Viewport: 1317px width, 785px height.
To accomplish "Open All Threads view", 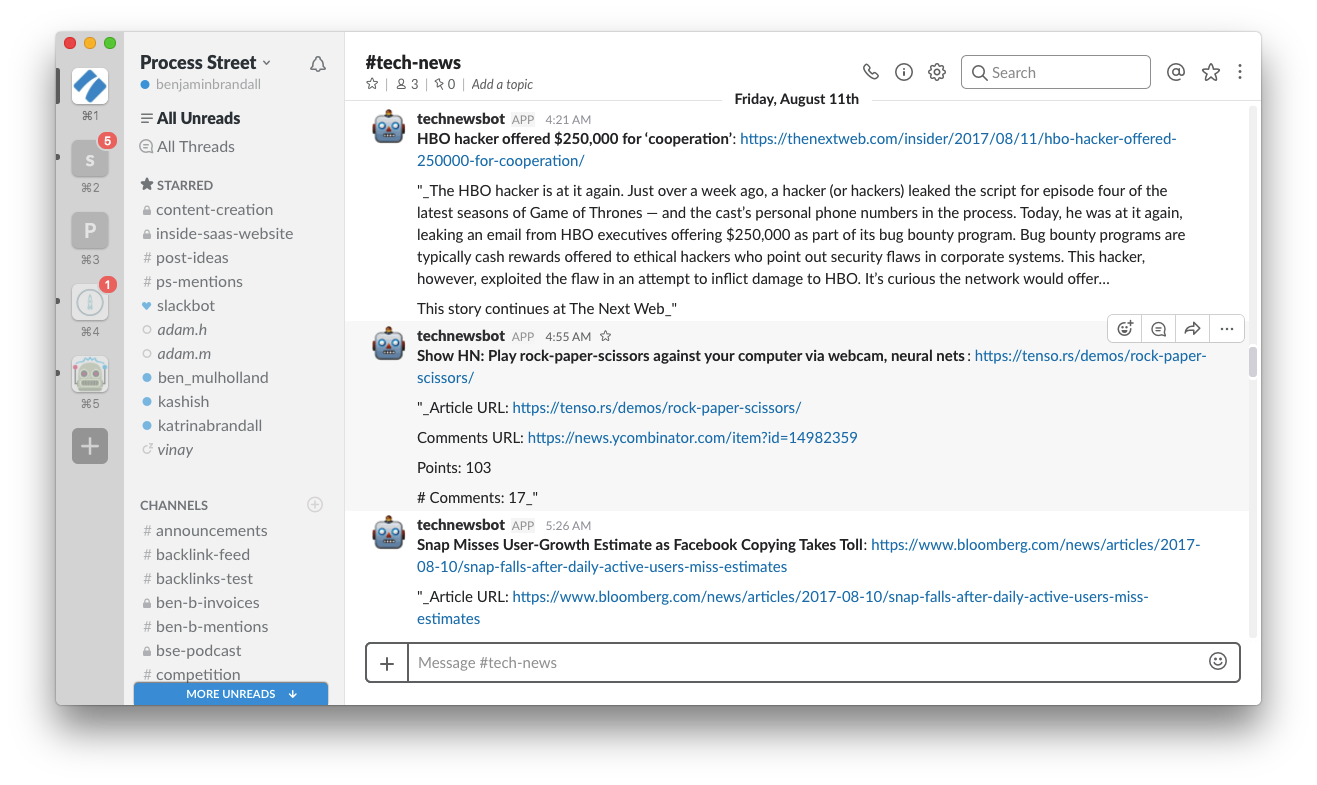I will 187,146.
